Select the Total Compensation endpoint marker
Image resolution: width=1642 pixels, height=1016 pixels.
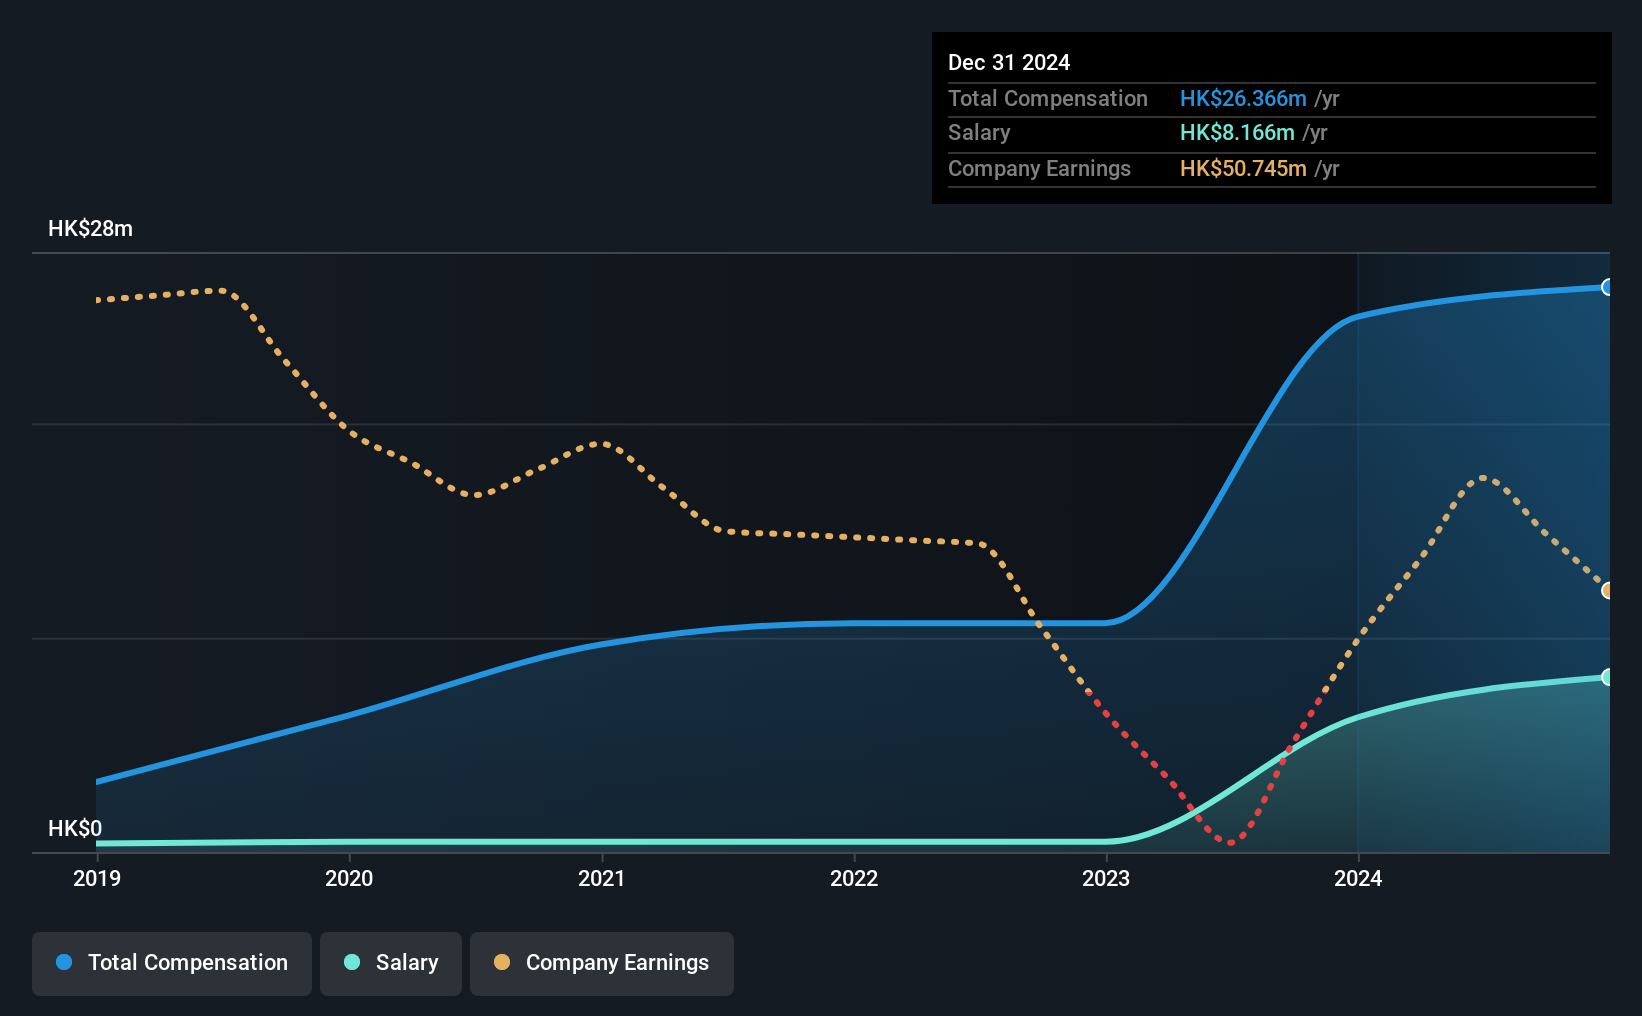[x=1607, y=287]
